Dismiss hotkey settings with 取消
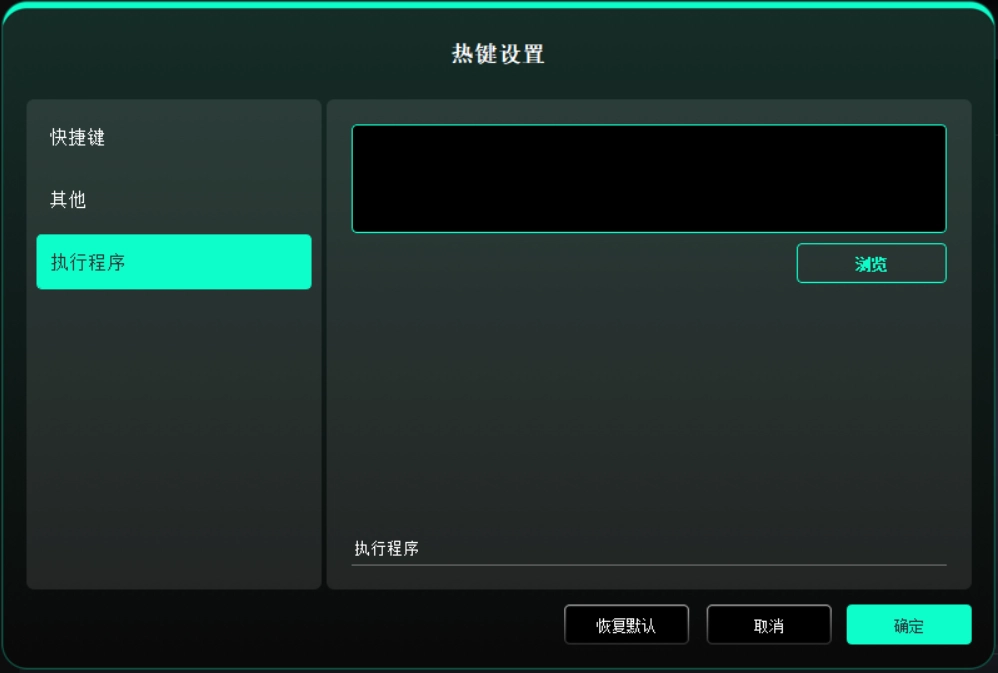 pos(769,625)
